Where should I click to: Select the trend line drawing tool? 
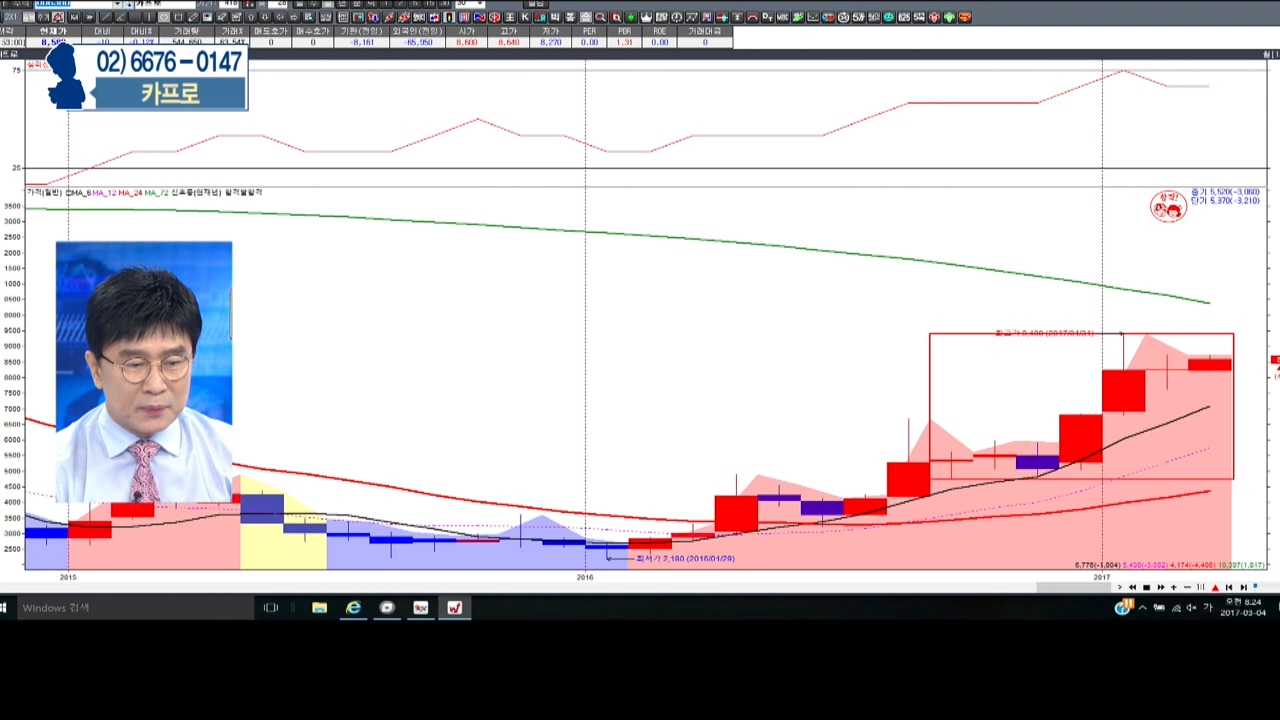[106, 17]
